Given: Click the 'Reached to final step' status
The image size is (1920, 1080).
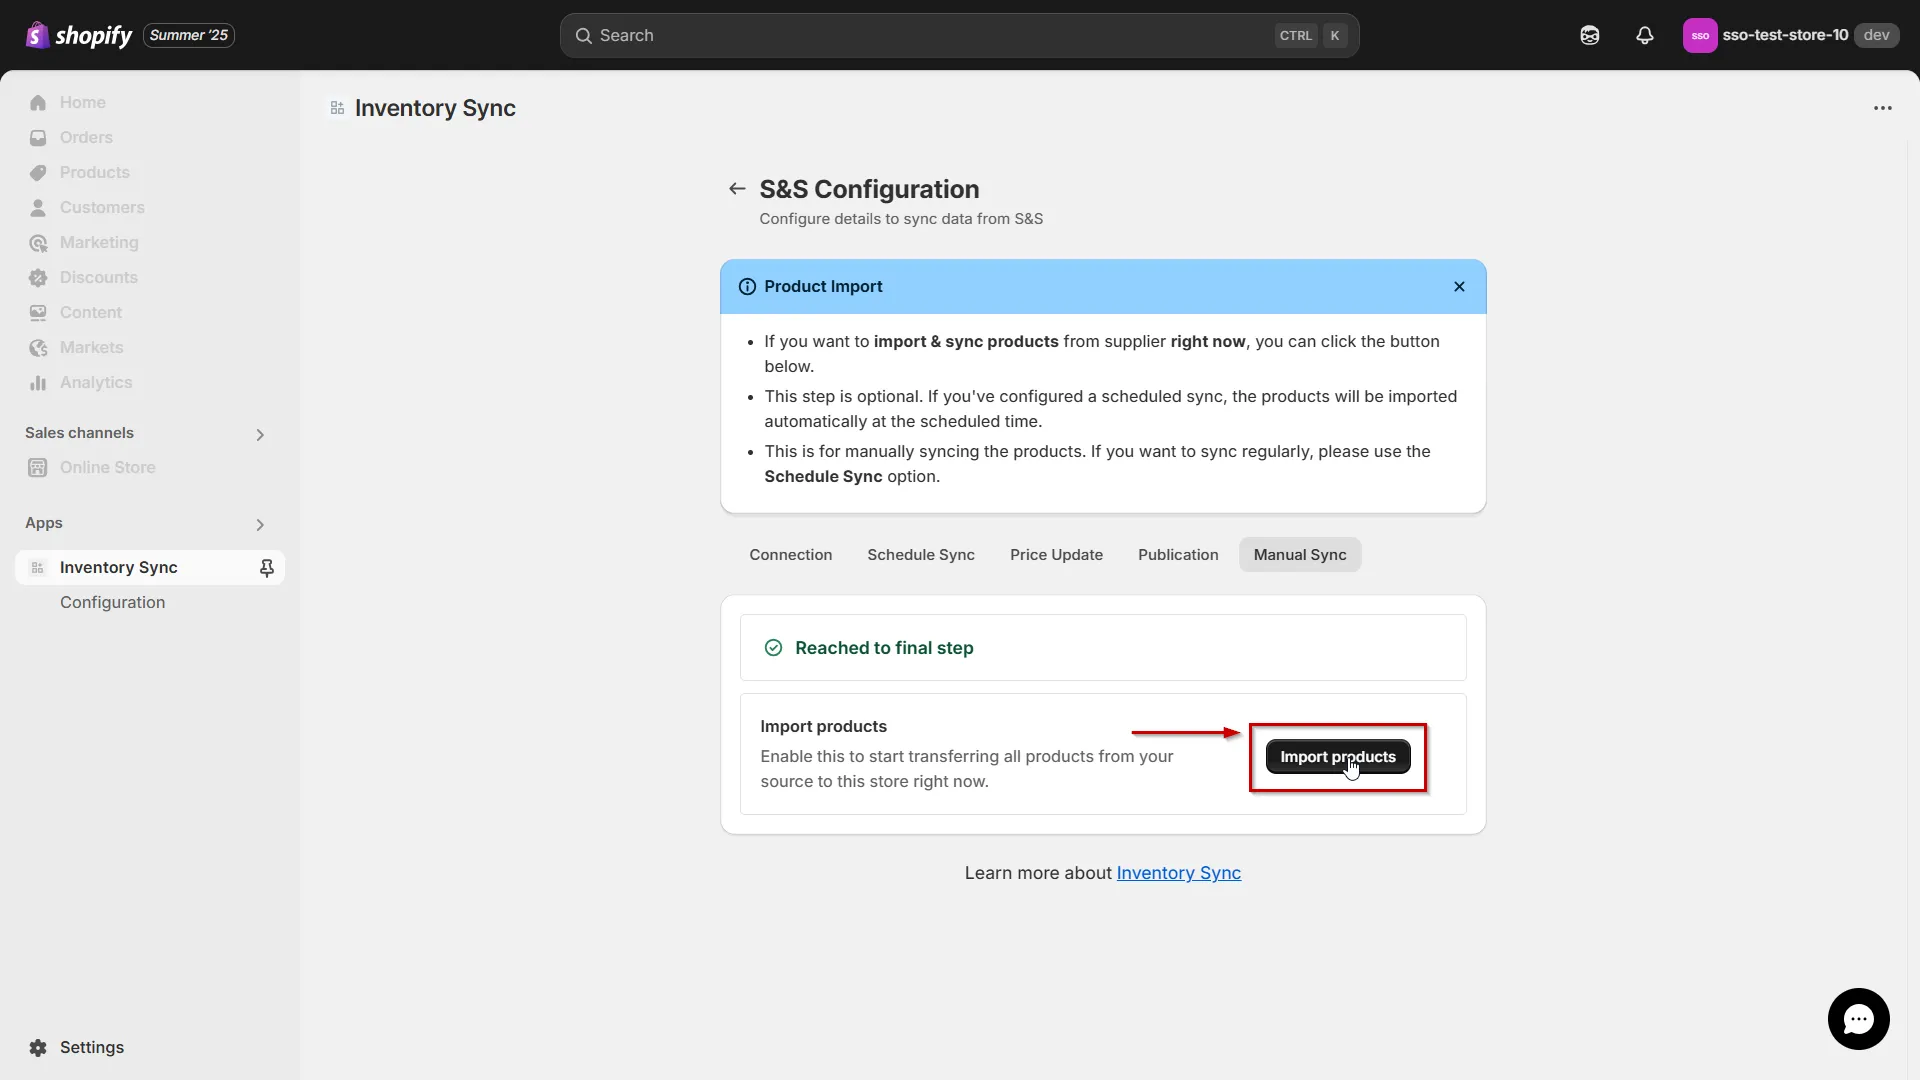Looking at the screenshot, I should (x=884, y=648).
